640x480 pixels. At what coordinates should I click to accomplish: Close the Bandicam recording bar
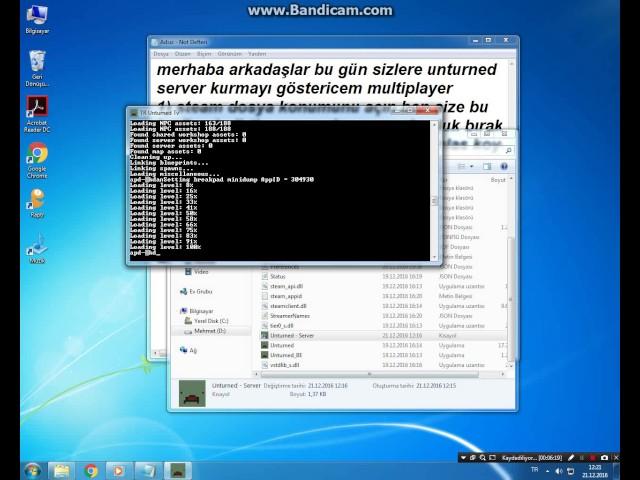(x=616, y=458)
